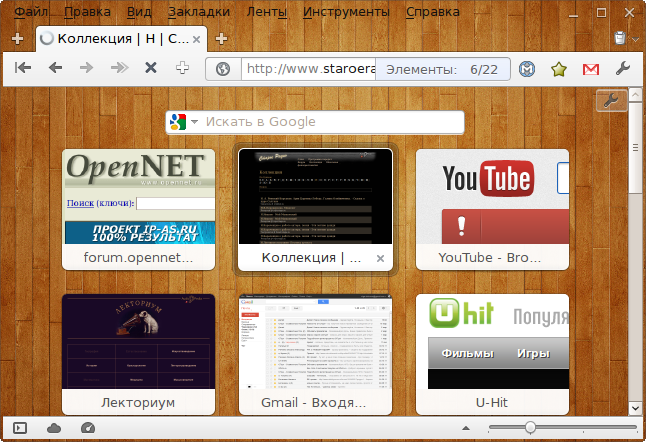The image size is (646, 442).
Task: Open the Gmail extension icon
Action: [x=590, y=69]
